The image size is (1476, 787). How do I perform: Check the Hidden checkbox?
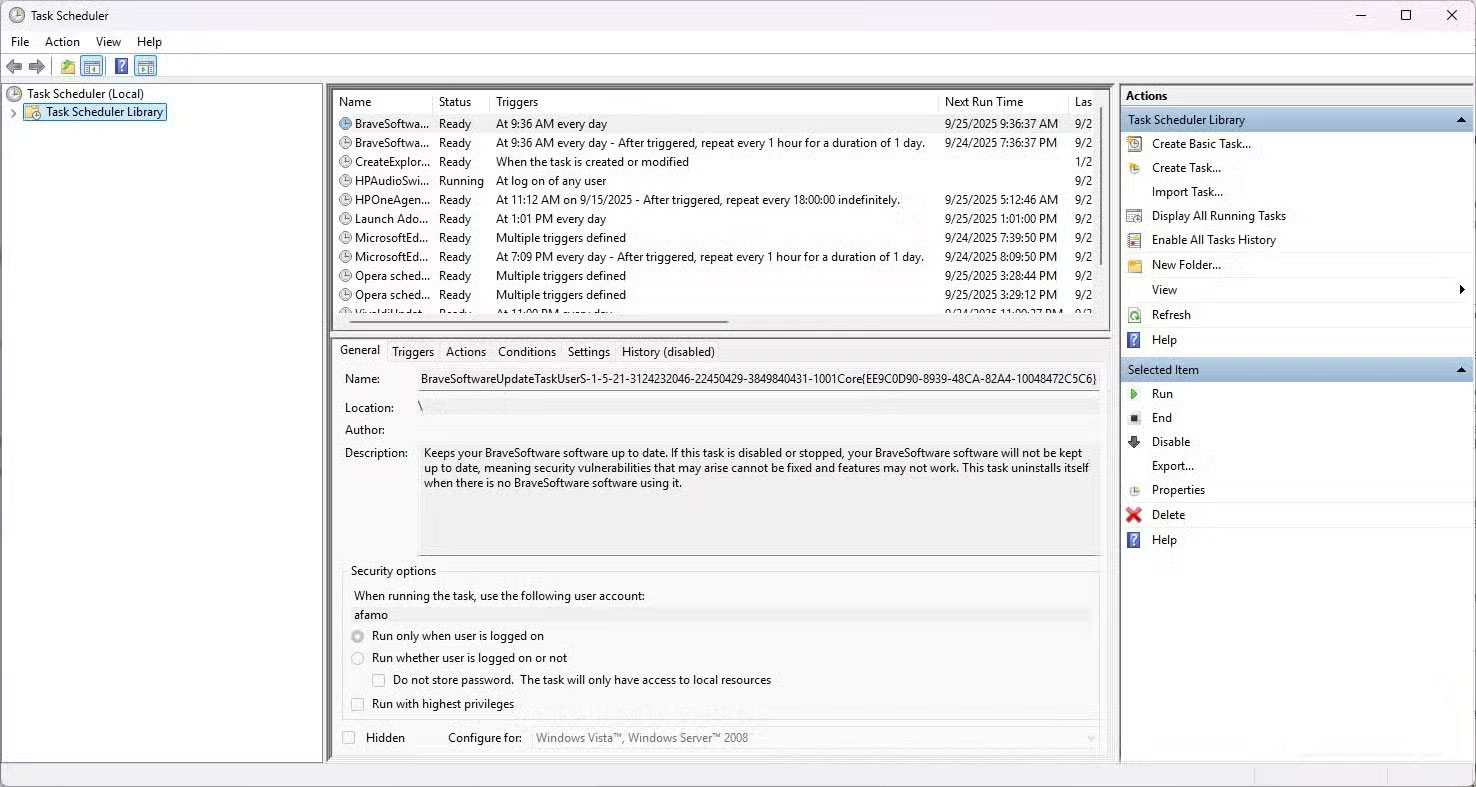349,737
